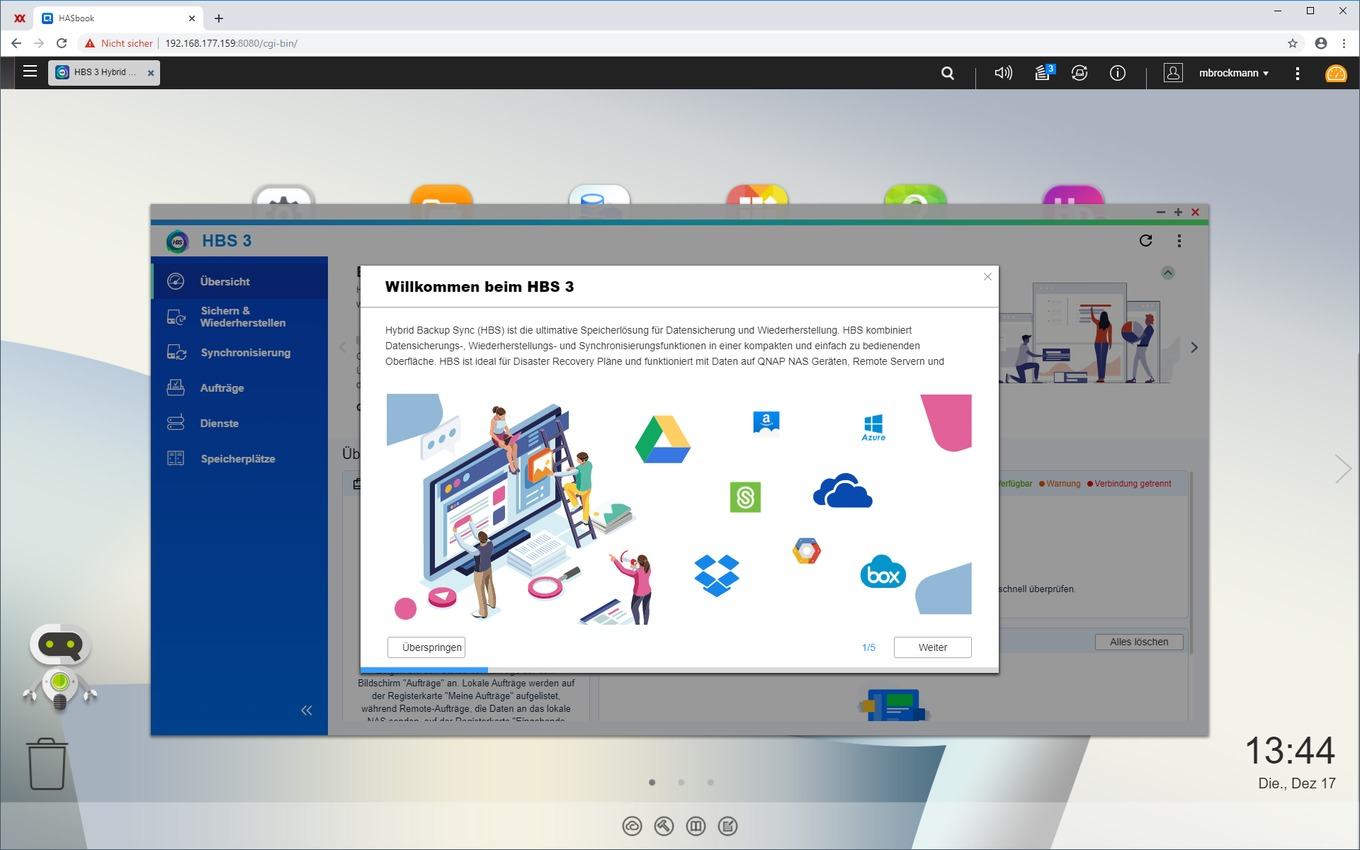The height and width of the screenshot is (850, 1360).
Task: Open the three-dot more options in QTS bar
Action: pyautogui.click(x=1297, y=73)
